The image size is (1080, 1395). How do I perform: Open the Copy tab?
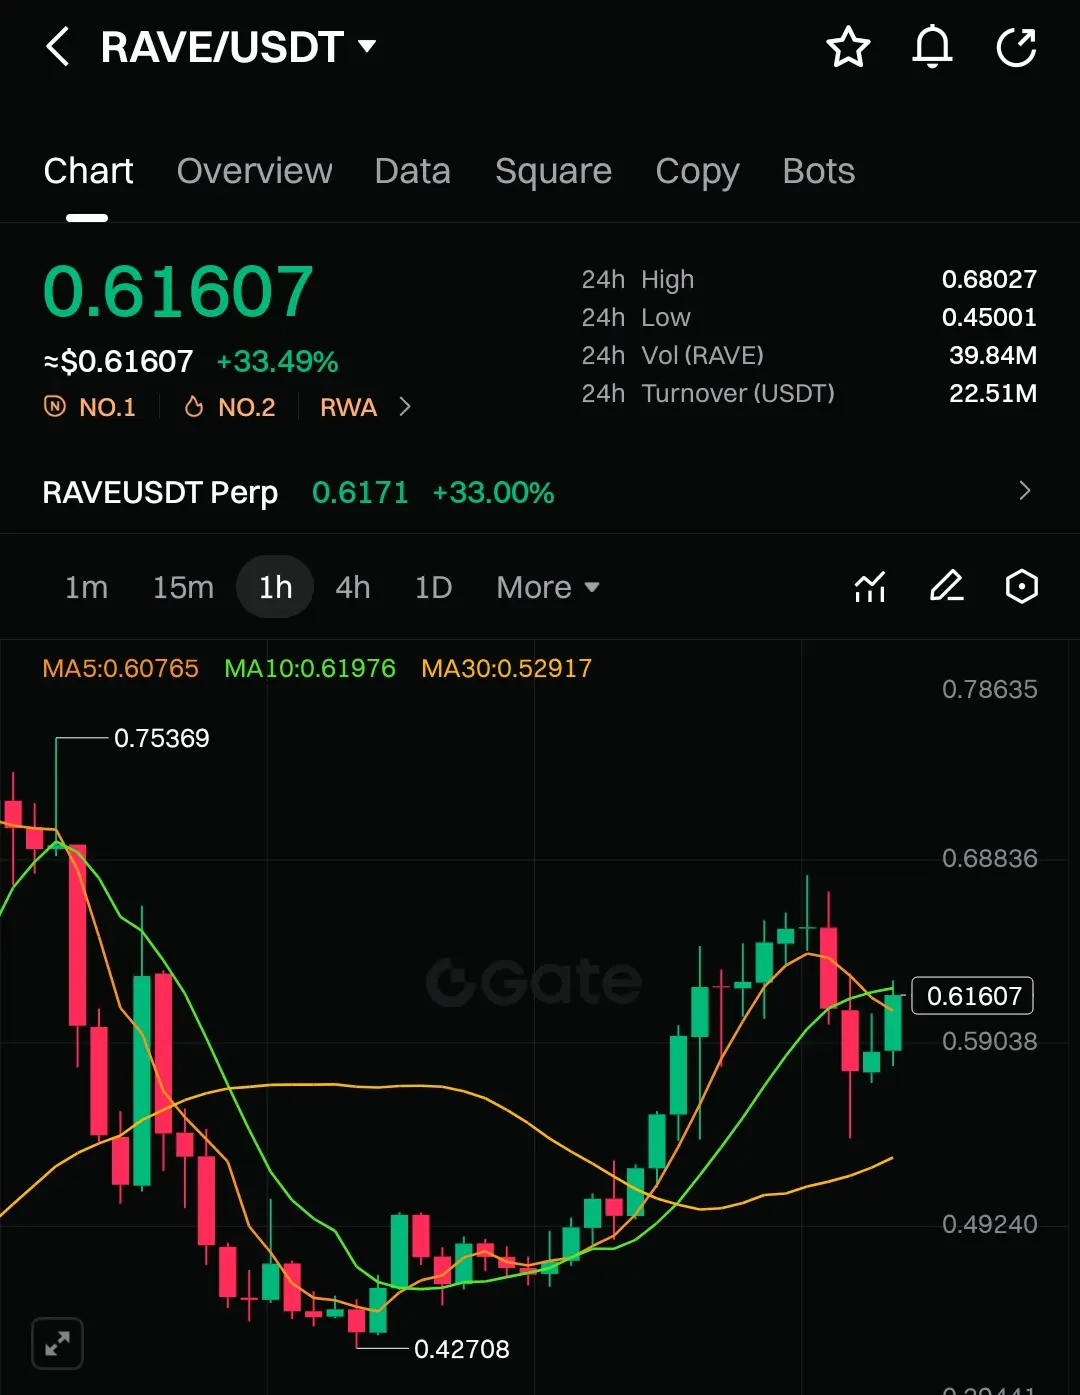697,172
